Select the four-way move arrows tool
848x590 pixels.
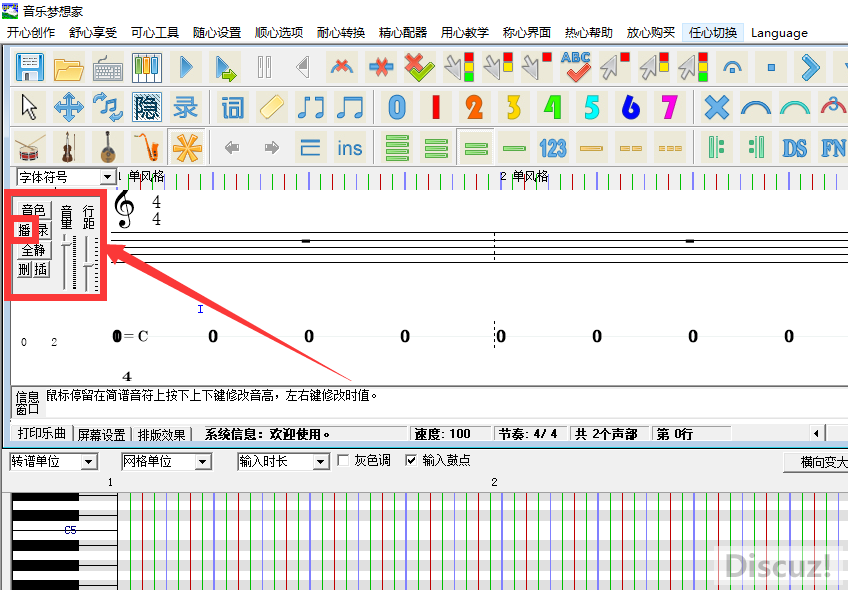(x=69, y=107)
